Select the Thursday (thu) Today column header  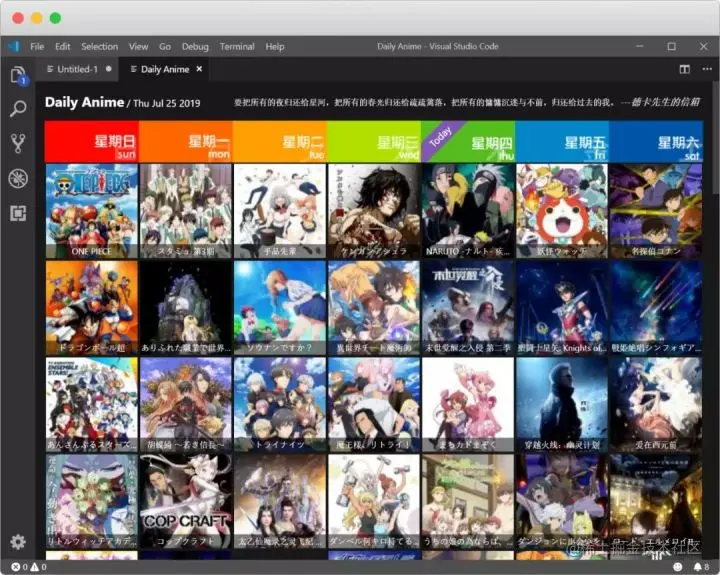point(468,141)
